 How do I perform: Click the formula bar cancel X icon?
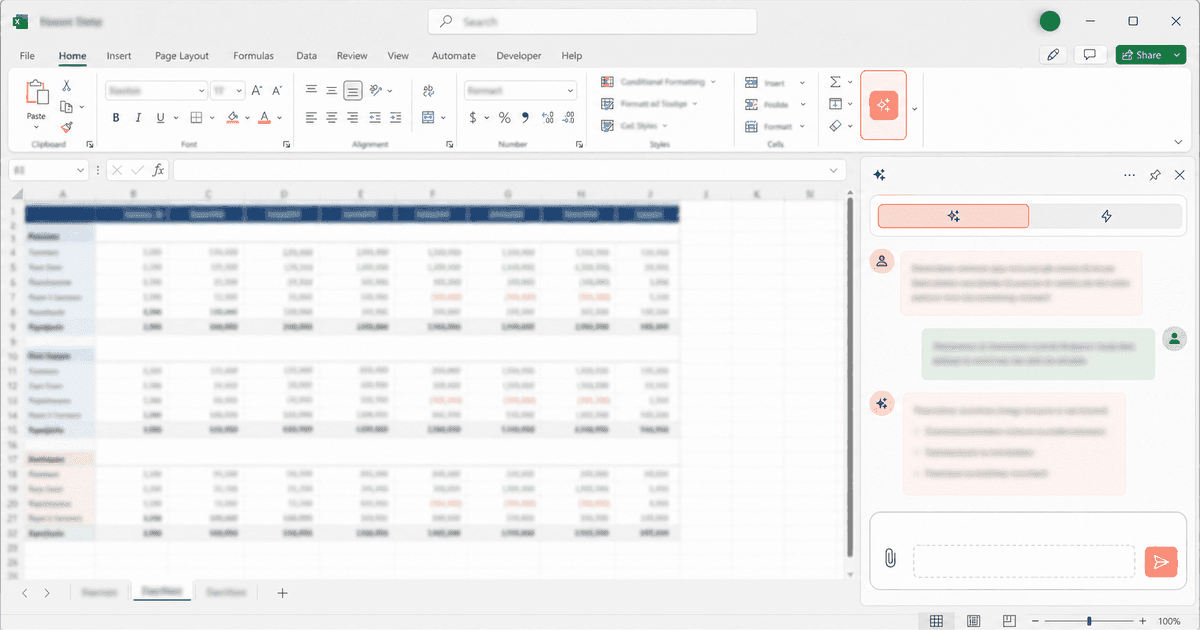pos(117,170)
